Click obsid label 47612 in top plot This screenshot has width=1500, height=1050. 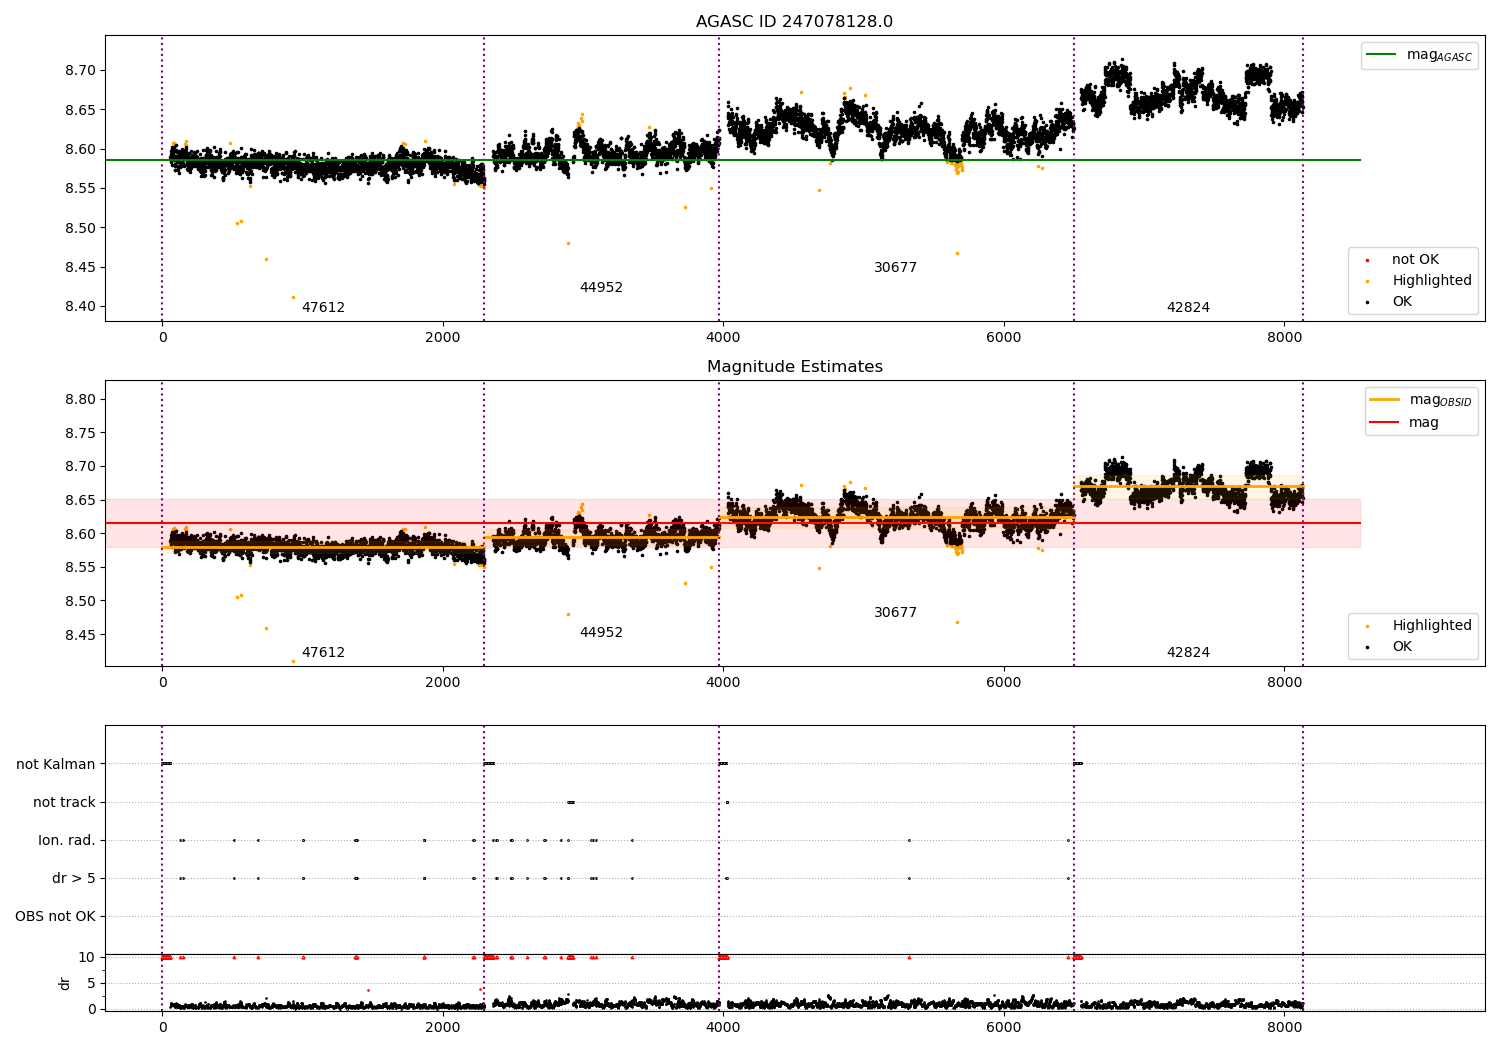[x=323, y=308]
